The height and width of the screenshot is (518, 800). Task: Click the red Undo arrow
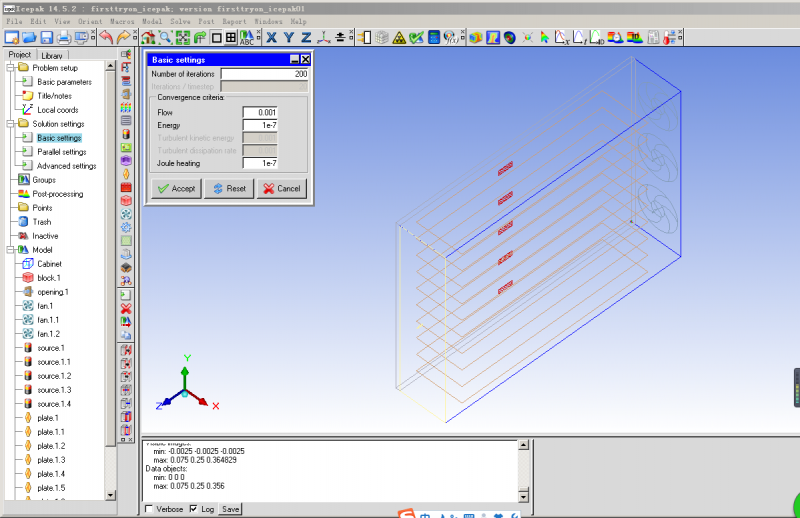click(x=106, y=37)
